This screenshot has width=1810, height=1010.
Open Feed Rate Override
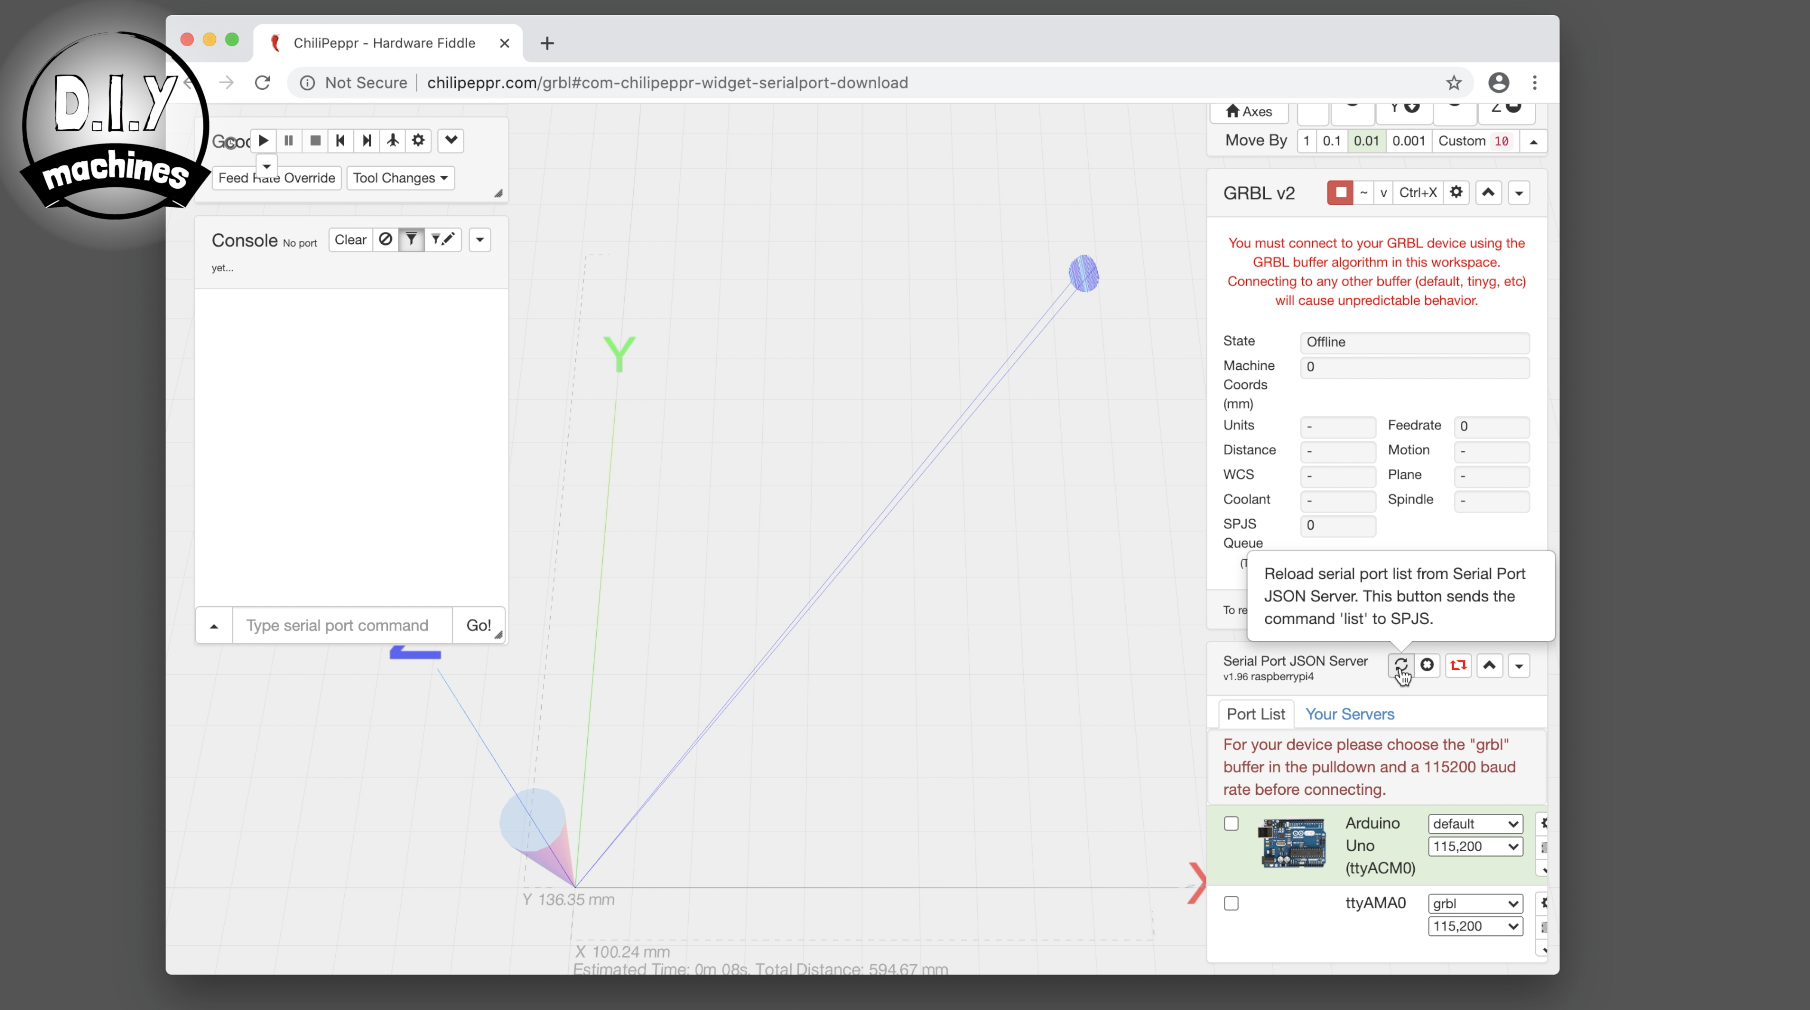(x=277, y=178)
